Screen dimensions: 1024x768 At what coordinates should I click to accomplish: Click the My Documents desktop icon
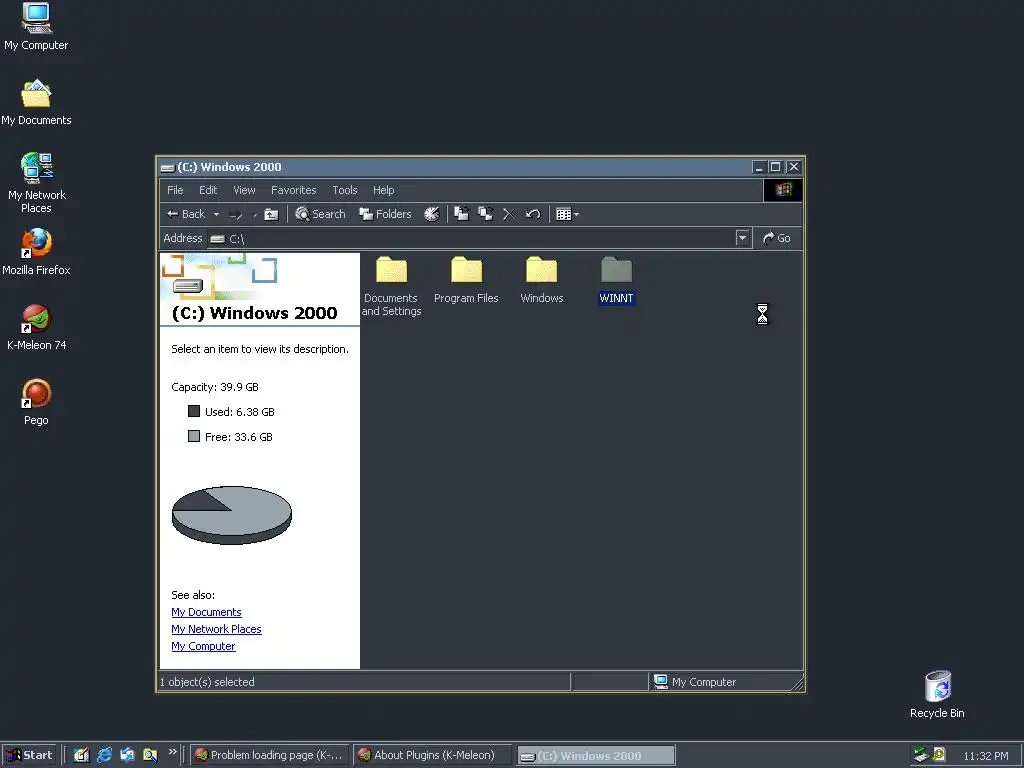tap(36, 103)
